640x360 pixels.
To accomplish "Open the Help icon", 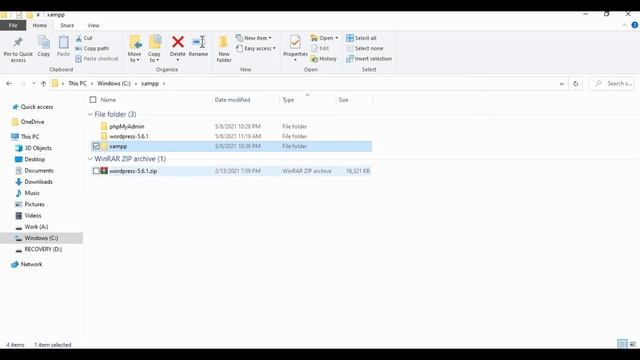I will click(x=635, y=25).
